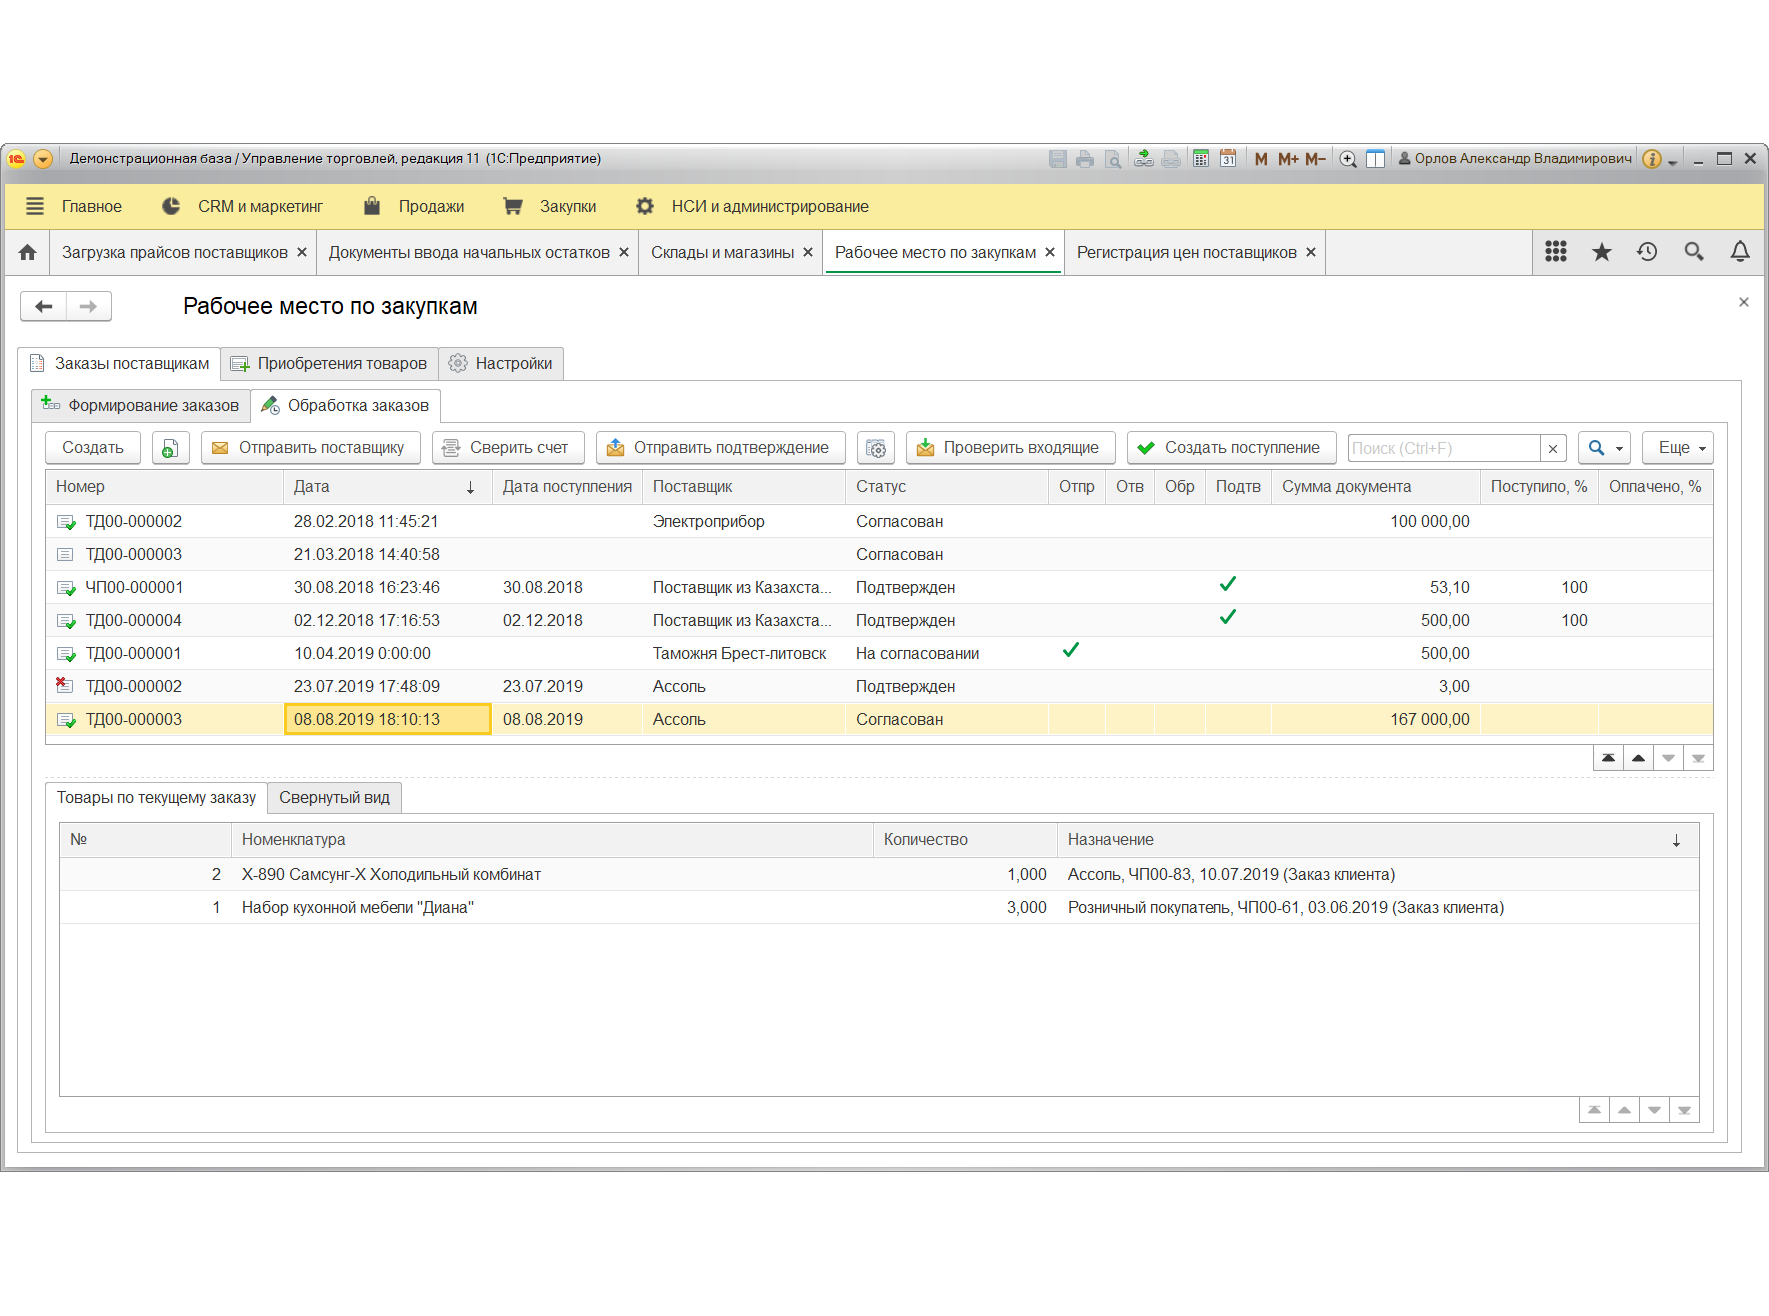Viewport: 1769px width, 1316px height.
Task: Click the Save diskette icon in title bar
Action: 1057,159
